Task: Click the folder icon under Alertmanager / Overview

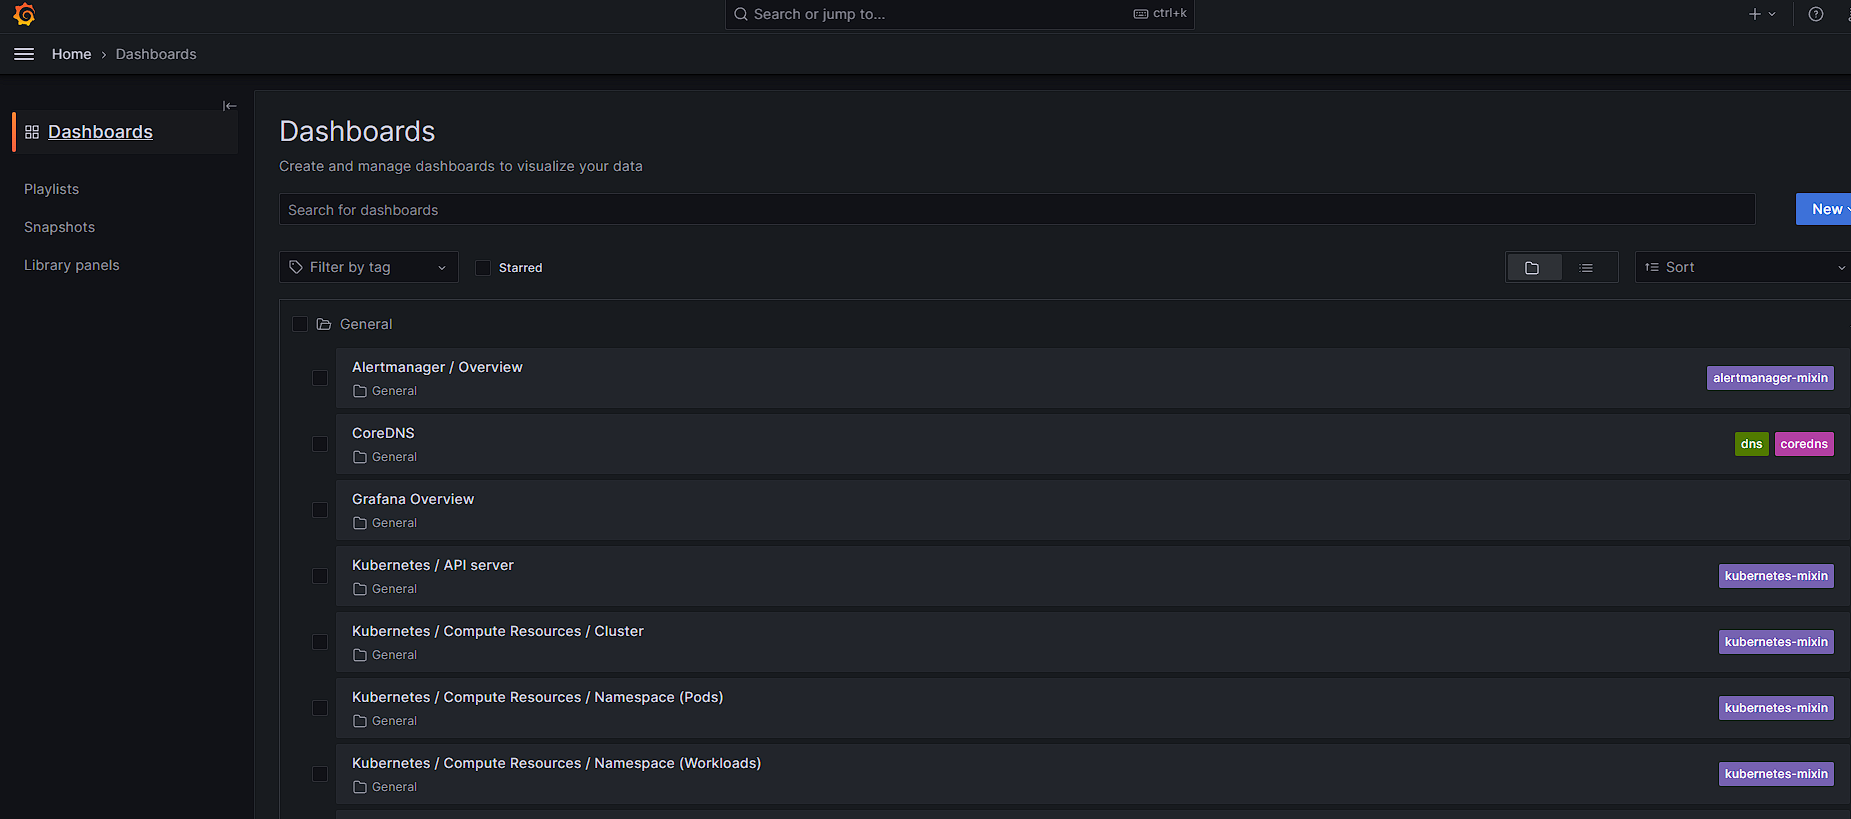Action: coord(360,391)
